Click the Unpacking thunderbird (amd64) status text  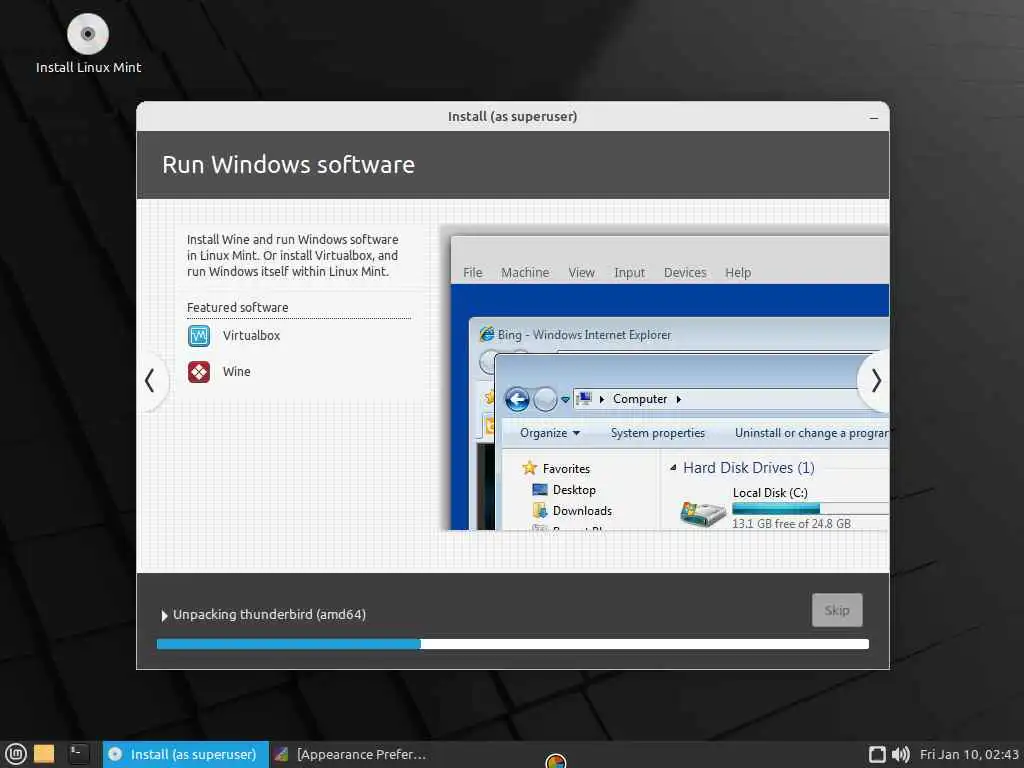coord(269,615)
